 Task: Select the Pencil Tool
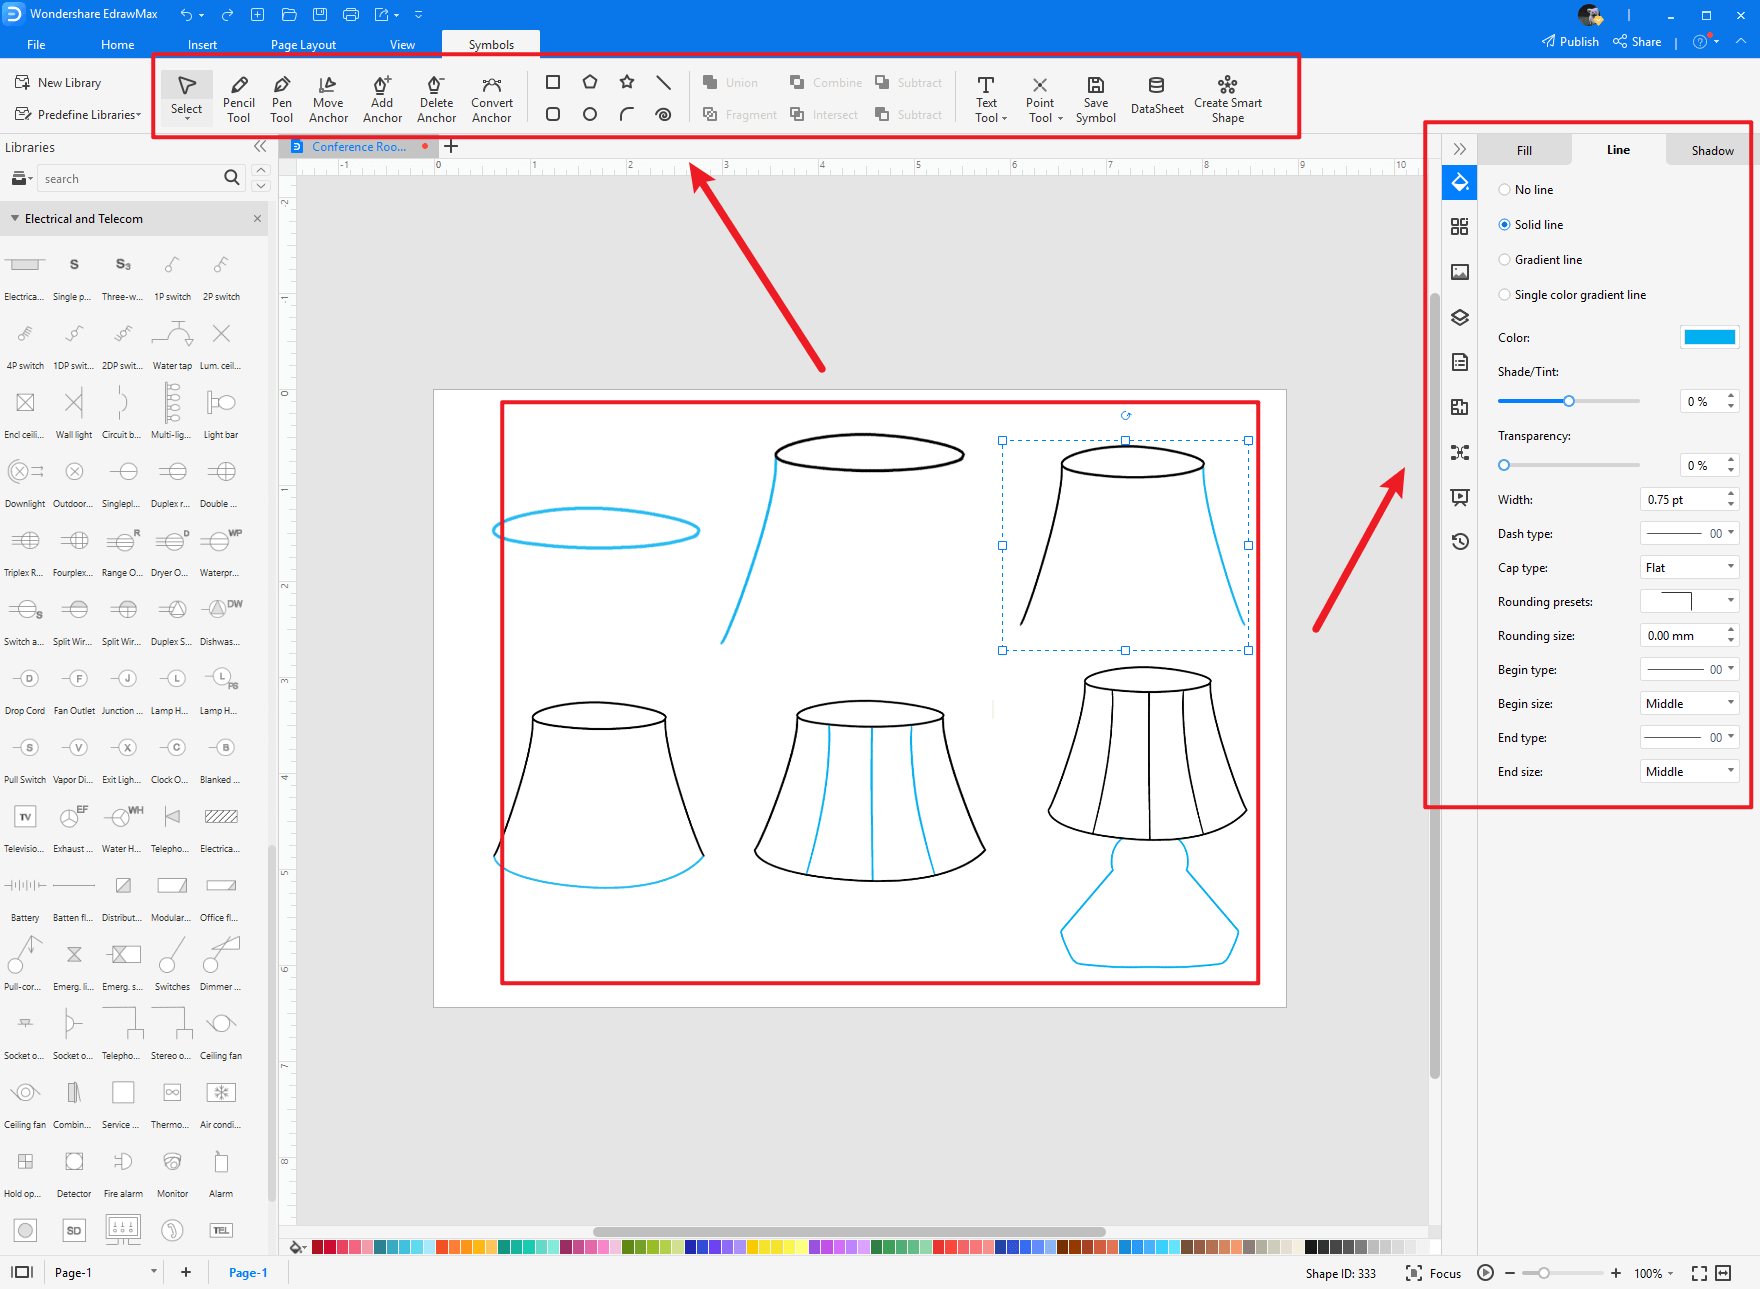coord(238,98)
